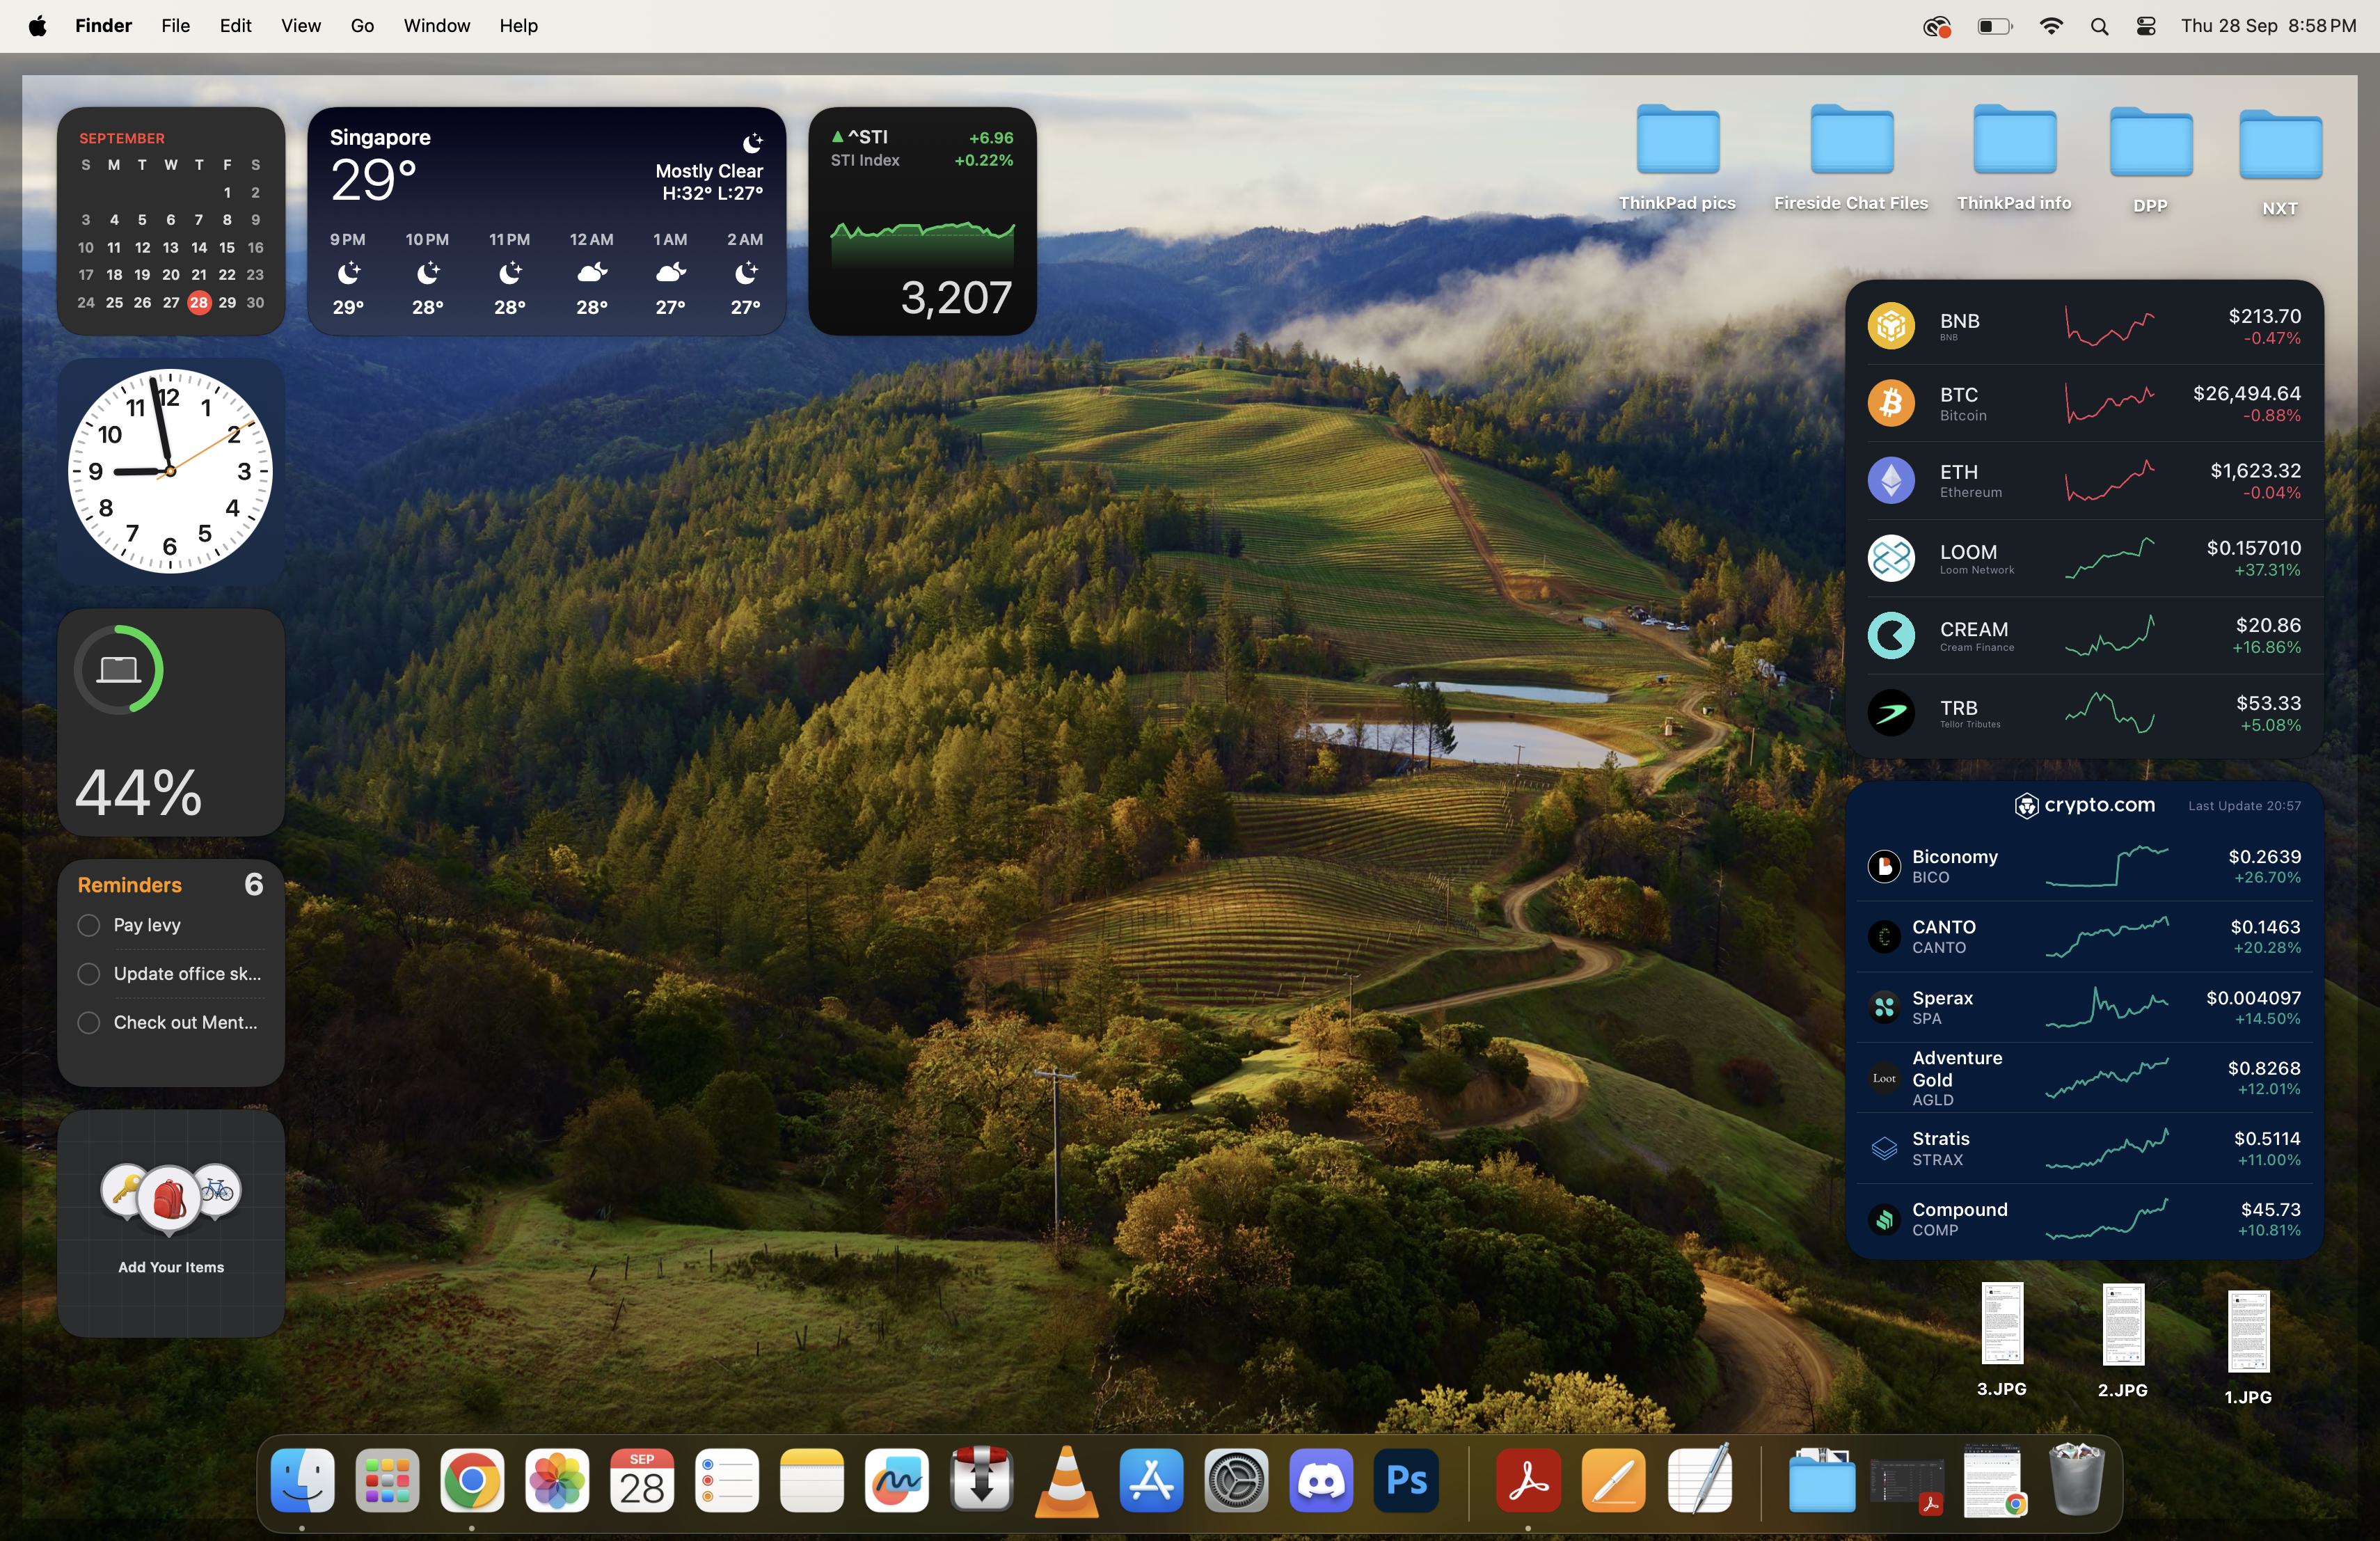Click the battery ring in 44% widget
The width and height of the screenshot is (2380, 1541).
coord(119,669)
